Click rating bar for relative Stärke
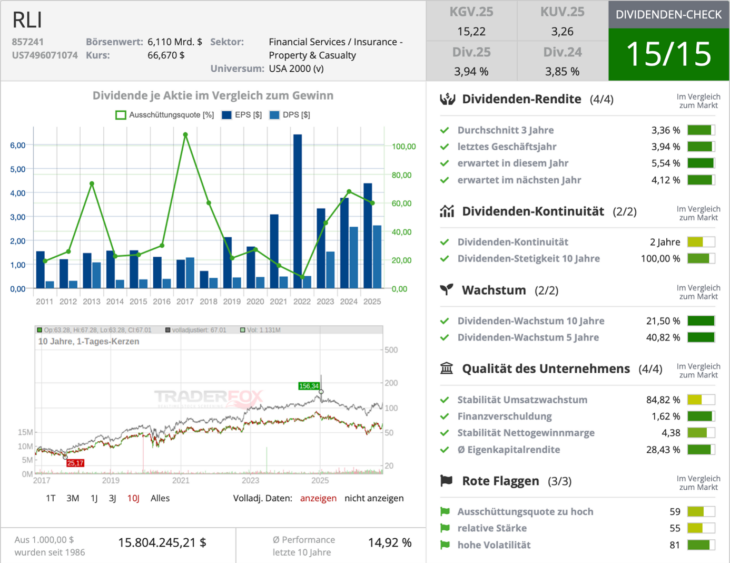Image resolution: width=730 pixels, height=563 pixels. click(x=701, y=528)
